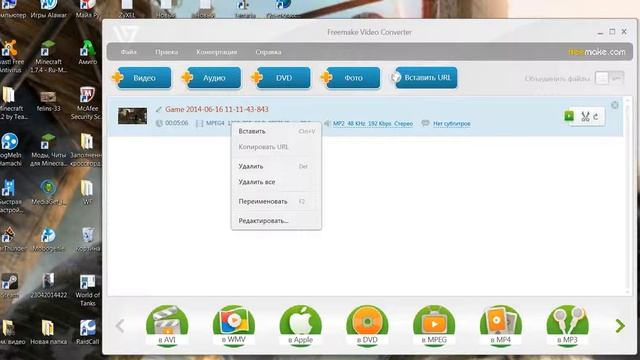Launch RaidCall from the desktop
640x360 pixels.
pyautogui.click(x=87, y=333)
